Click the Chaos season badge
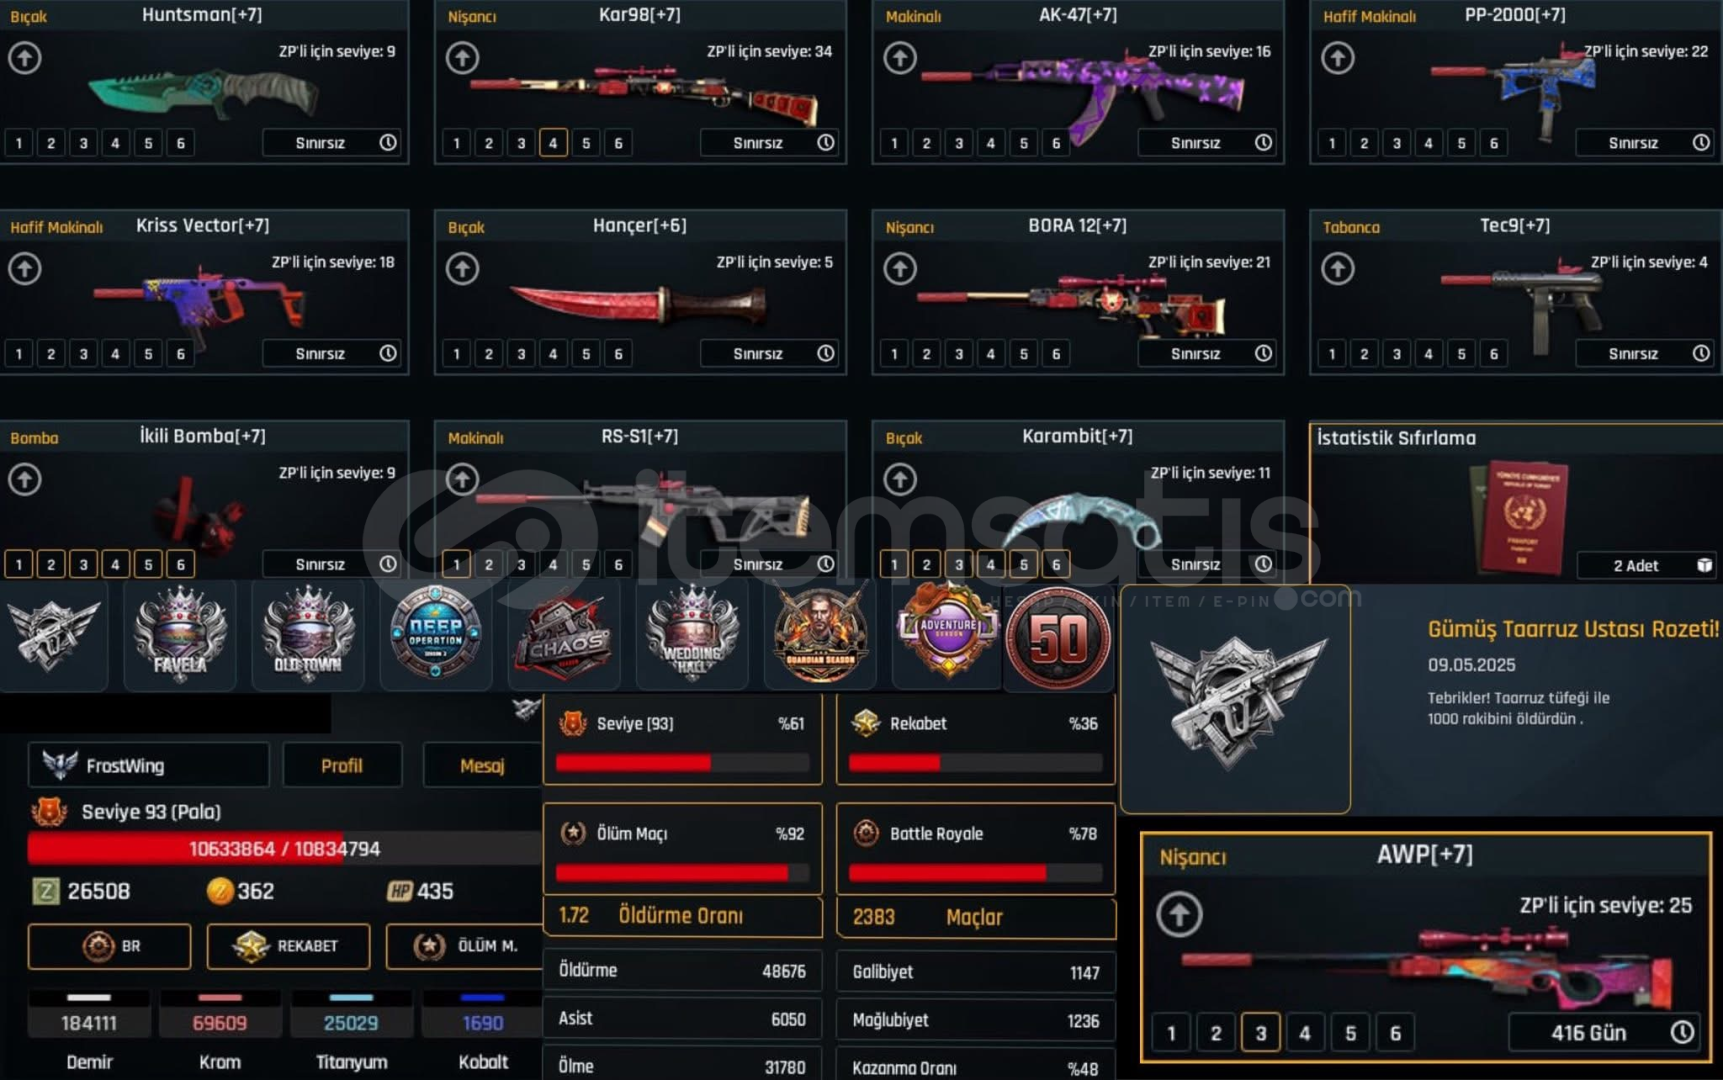The width and height of the screenshot is (1723, 1080). [x=563, y=634]
